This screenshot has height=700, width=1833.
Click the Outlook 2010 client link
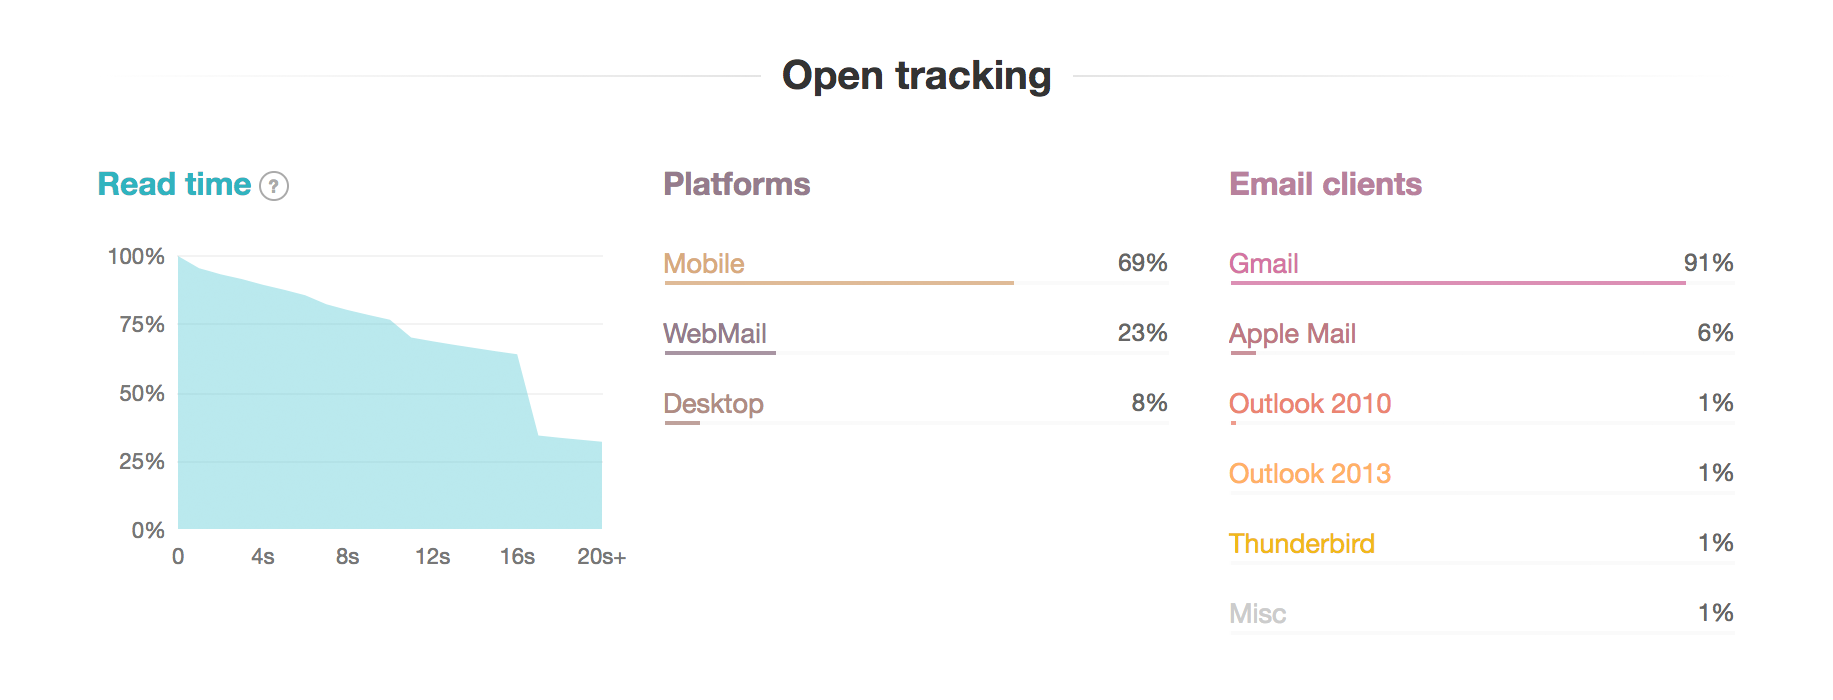pyautogui.click(x=1310, y=404)
